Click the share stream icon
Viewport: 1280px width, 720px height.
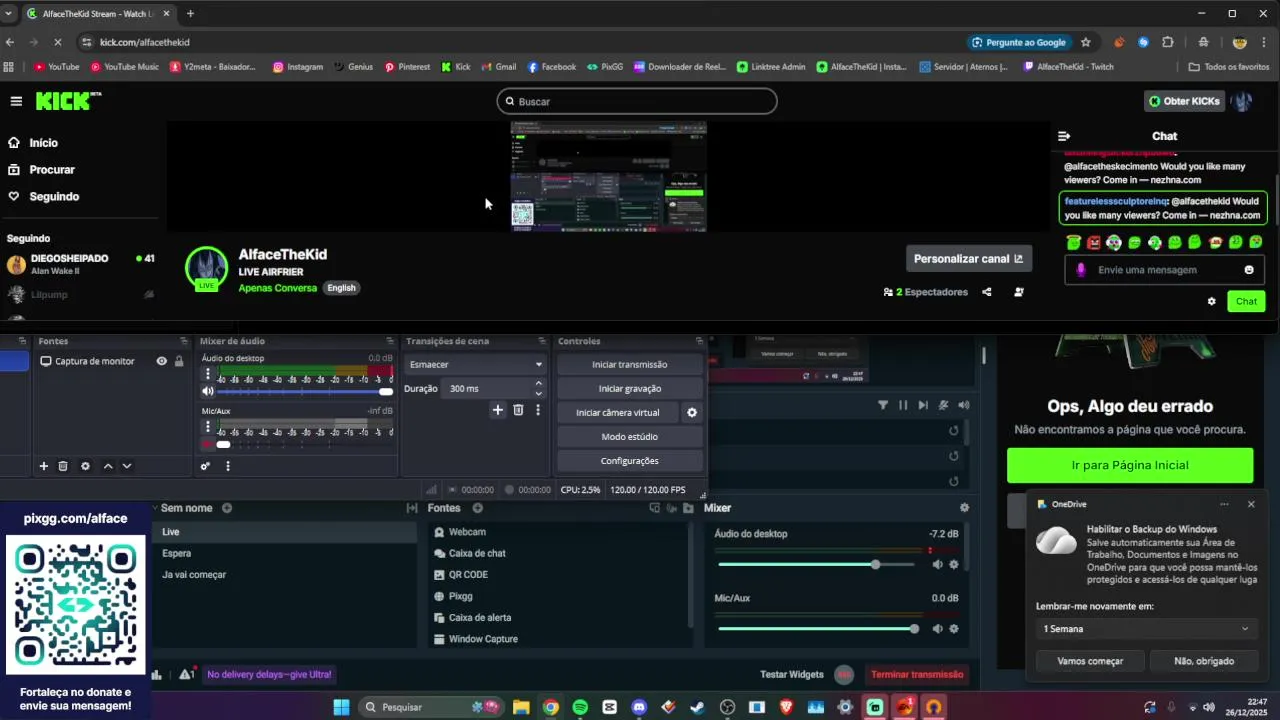[x=987, y=292]
